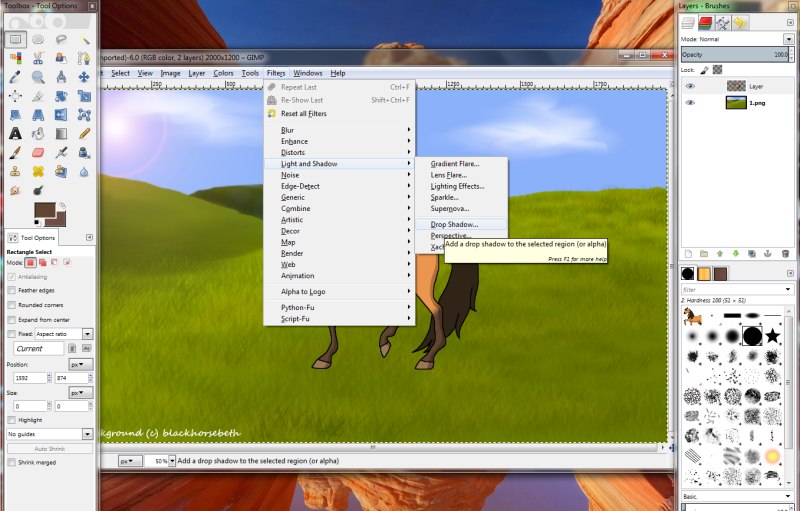Image resolution: width=800 pixels, height=511 pixels.
Task: Switch to the Channels tab
Action: pyautogui.click(x=705, y=23)
